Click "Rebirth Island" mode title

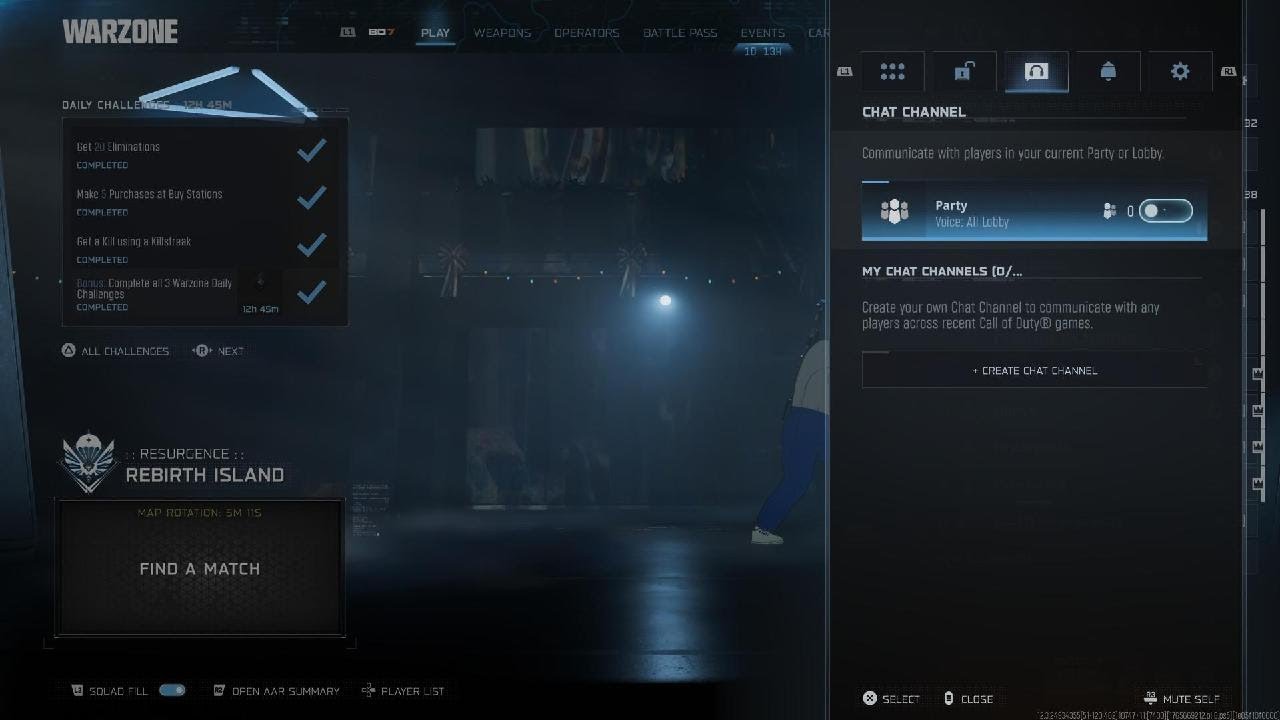(205, 475)
